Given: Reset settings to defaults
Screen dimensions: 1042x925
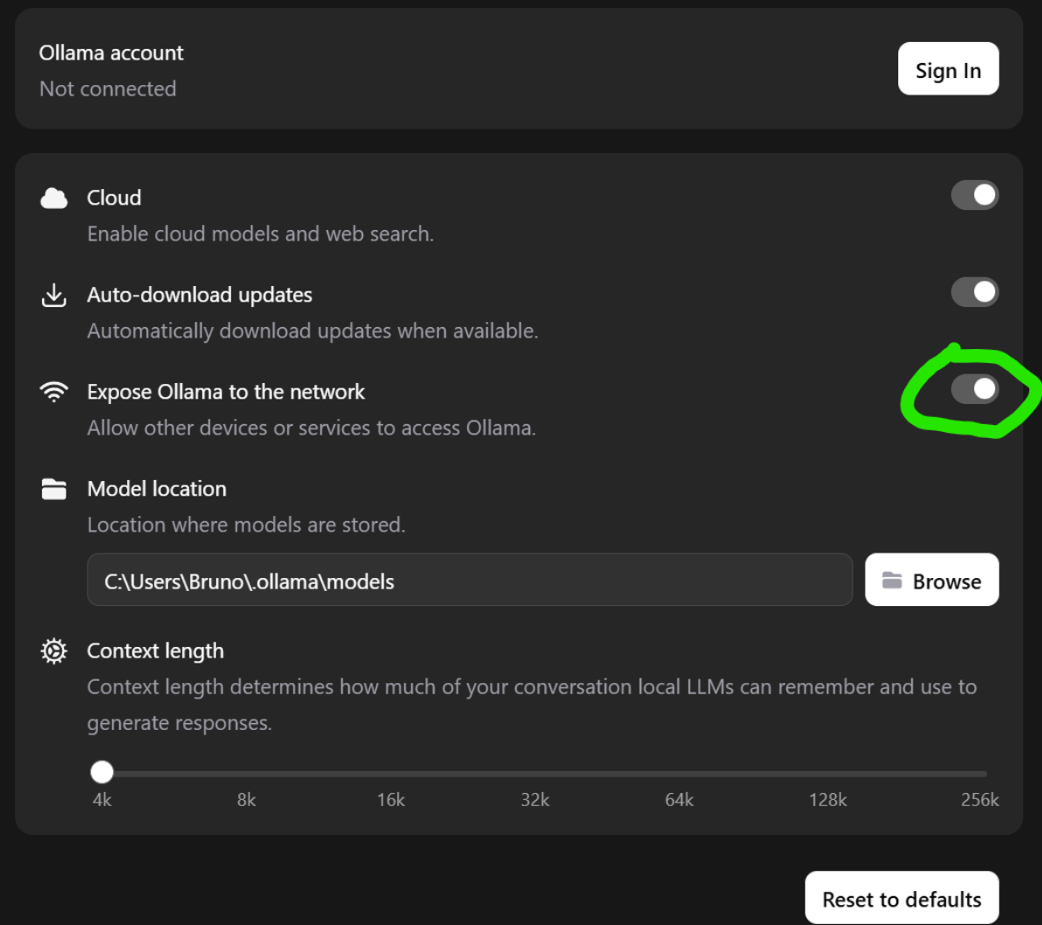Looking at the screenshot, I should (902, 898).
